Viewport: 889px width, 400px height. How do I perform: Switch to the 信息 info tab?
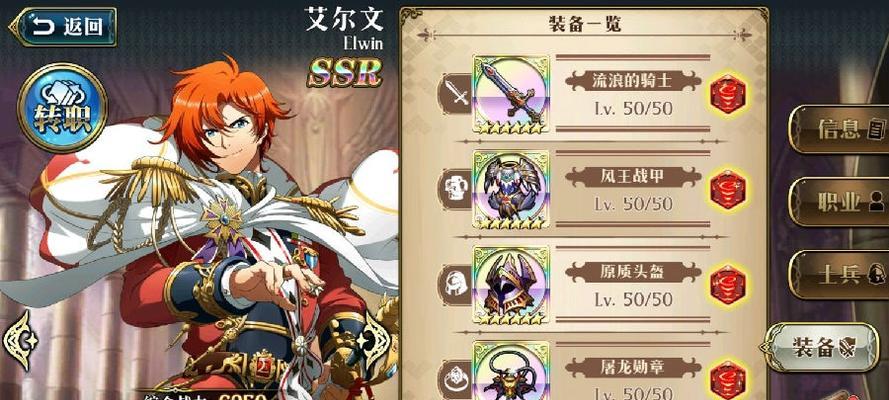pos(840,130)
